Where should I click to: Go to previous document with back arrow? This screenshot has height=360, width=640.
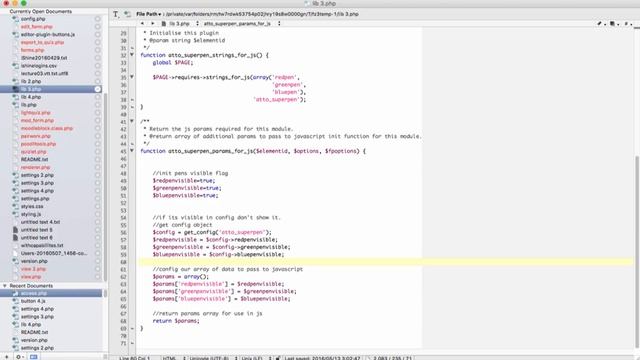pyautogui.click(x=142, y=24)
